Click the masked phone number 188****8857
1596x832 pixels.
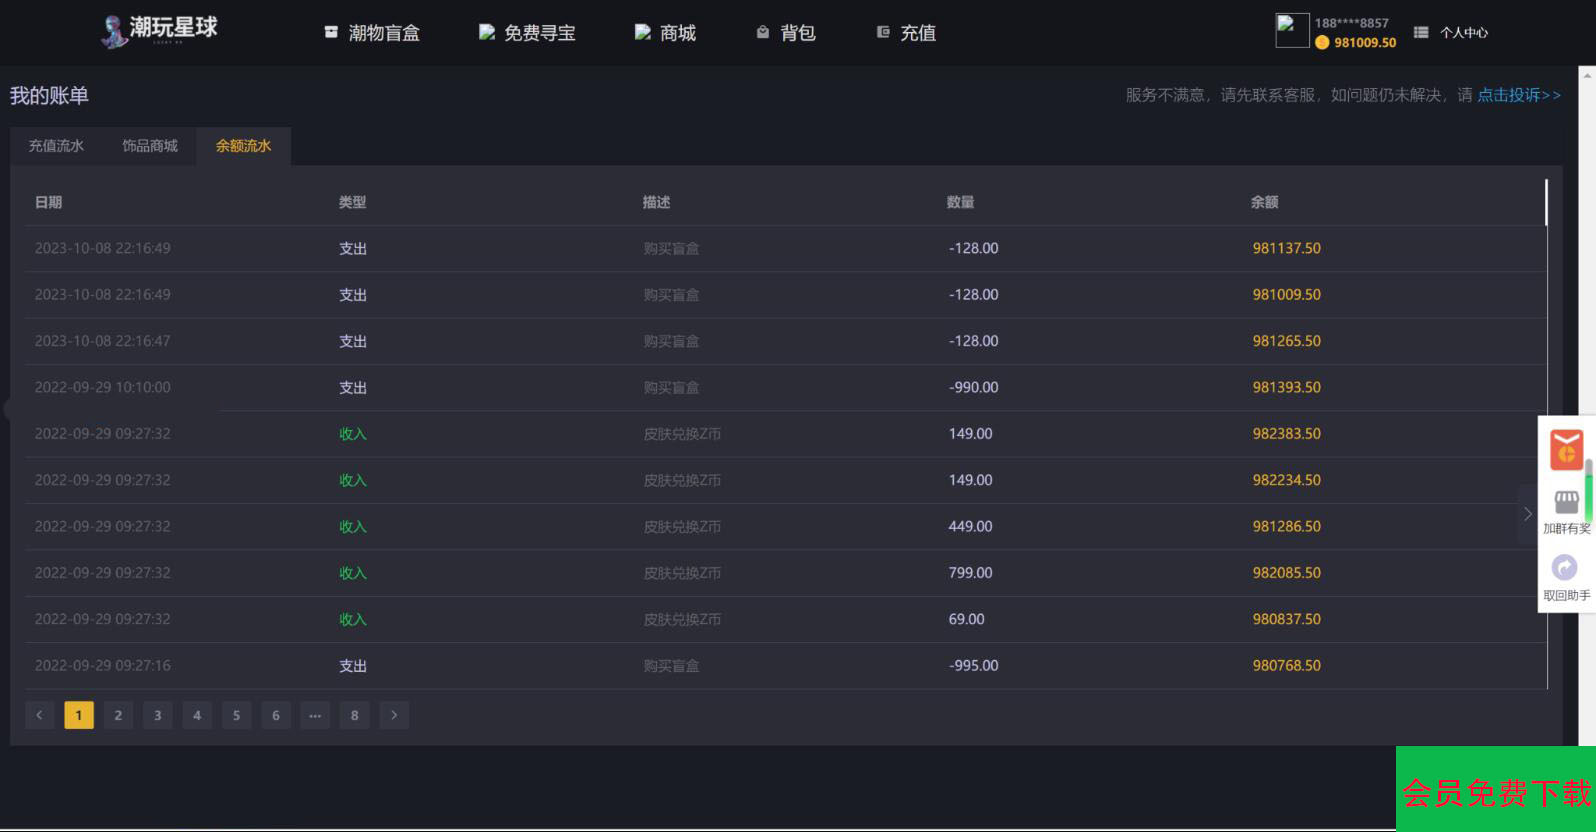pos(1351,23)
